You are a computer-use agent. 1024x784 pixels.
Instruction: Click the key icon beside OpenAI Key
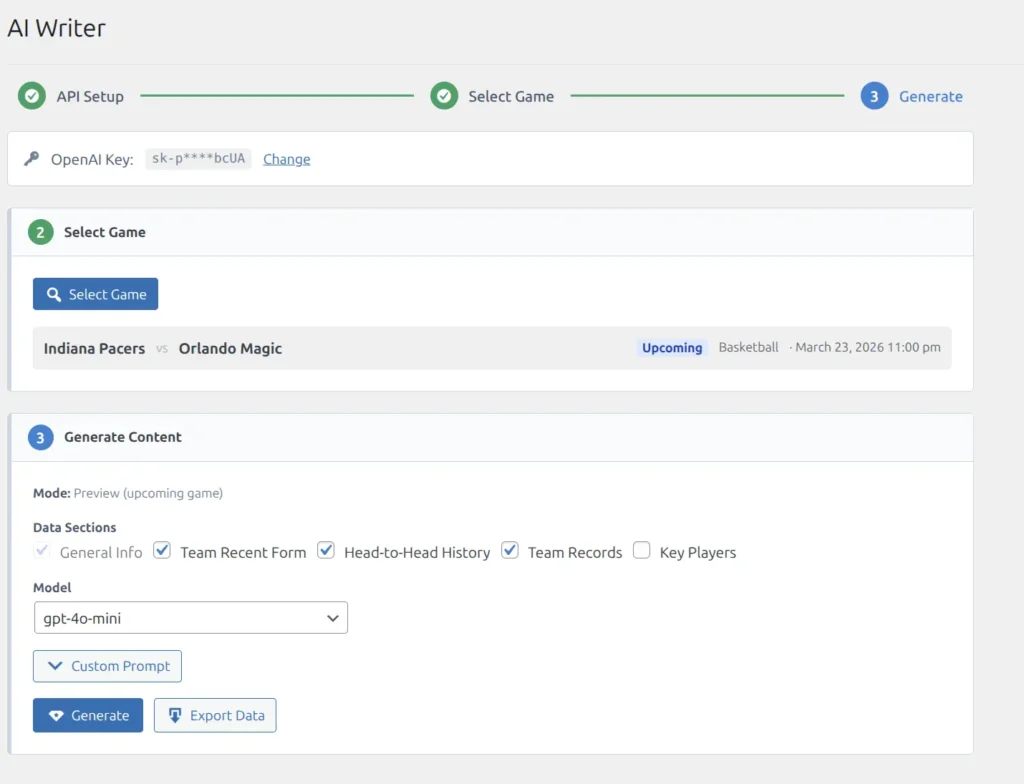point(31,159)
